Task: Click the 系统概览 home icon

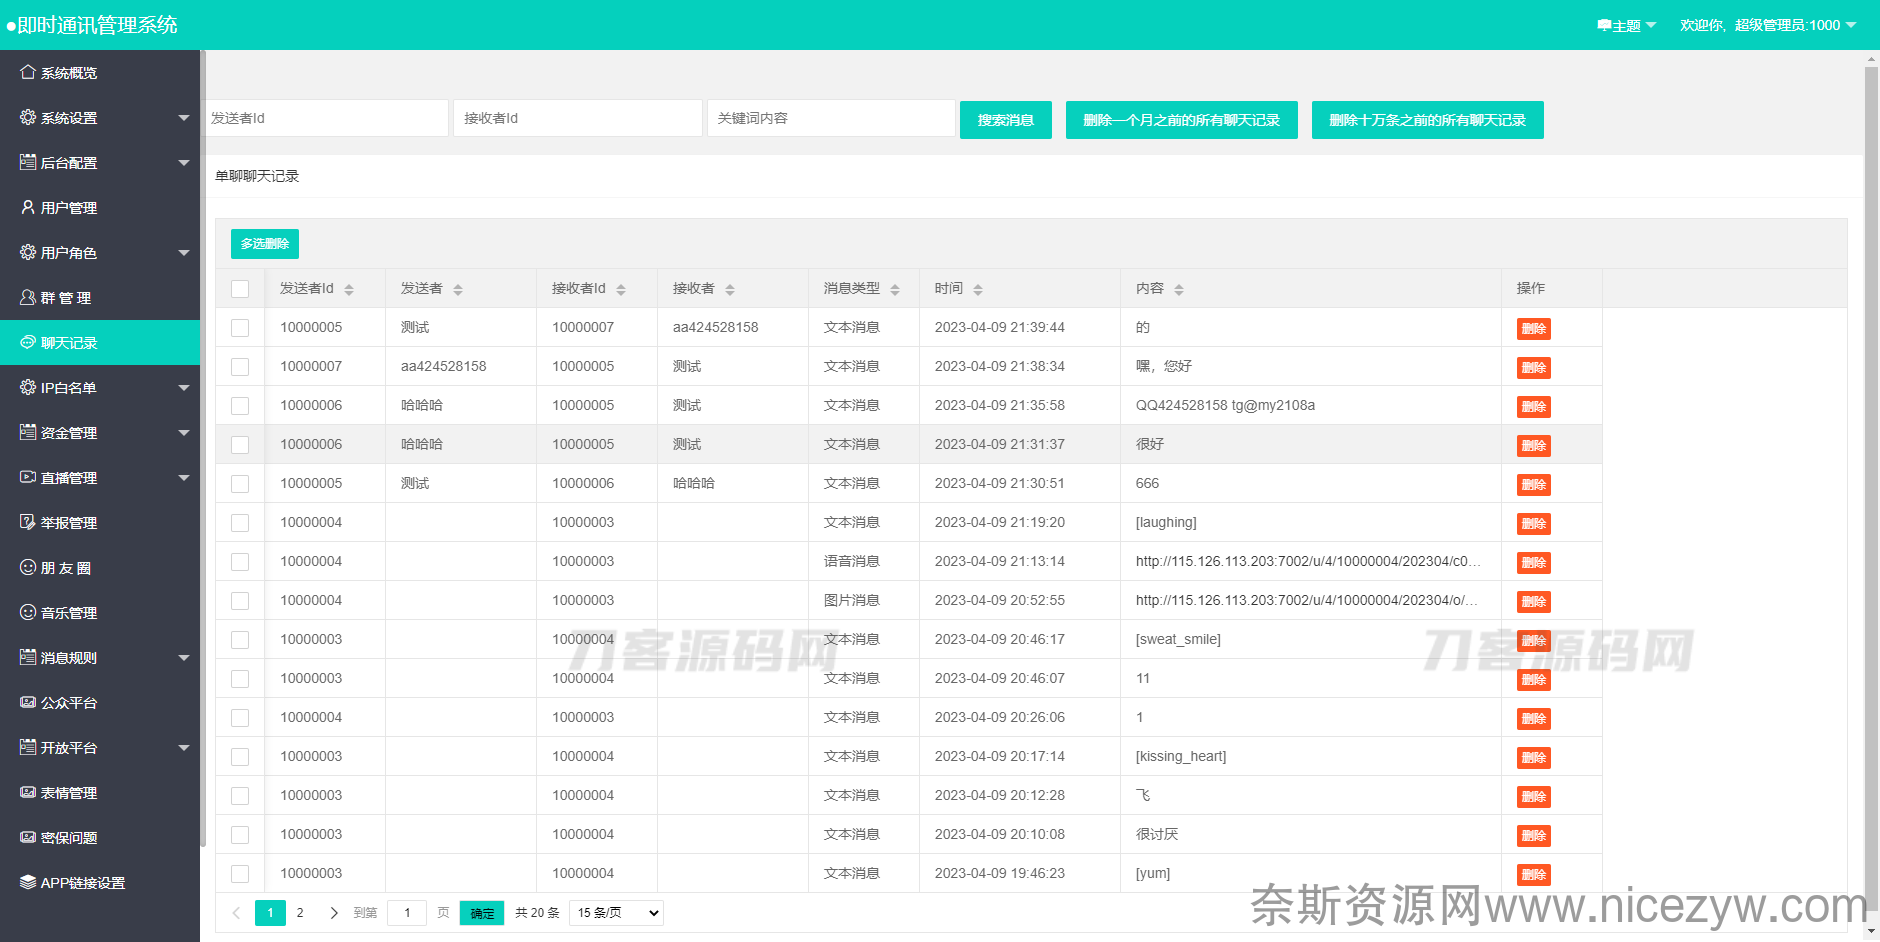Action: tap(28, 72)
